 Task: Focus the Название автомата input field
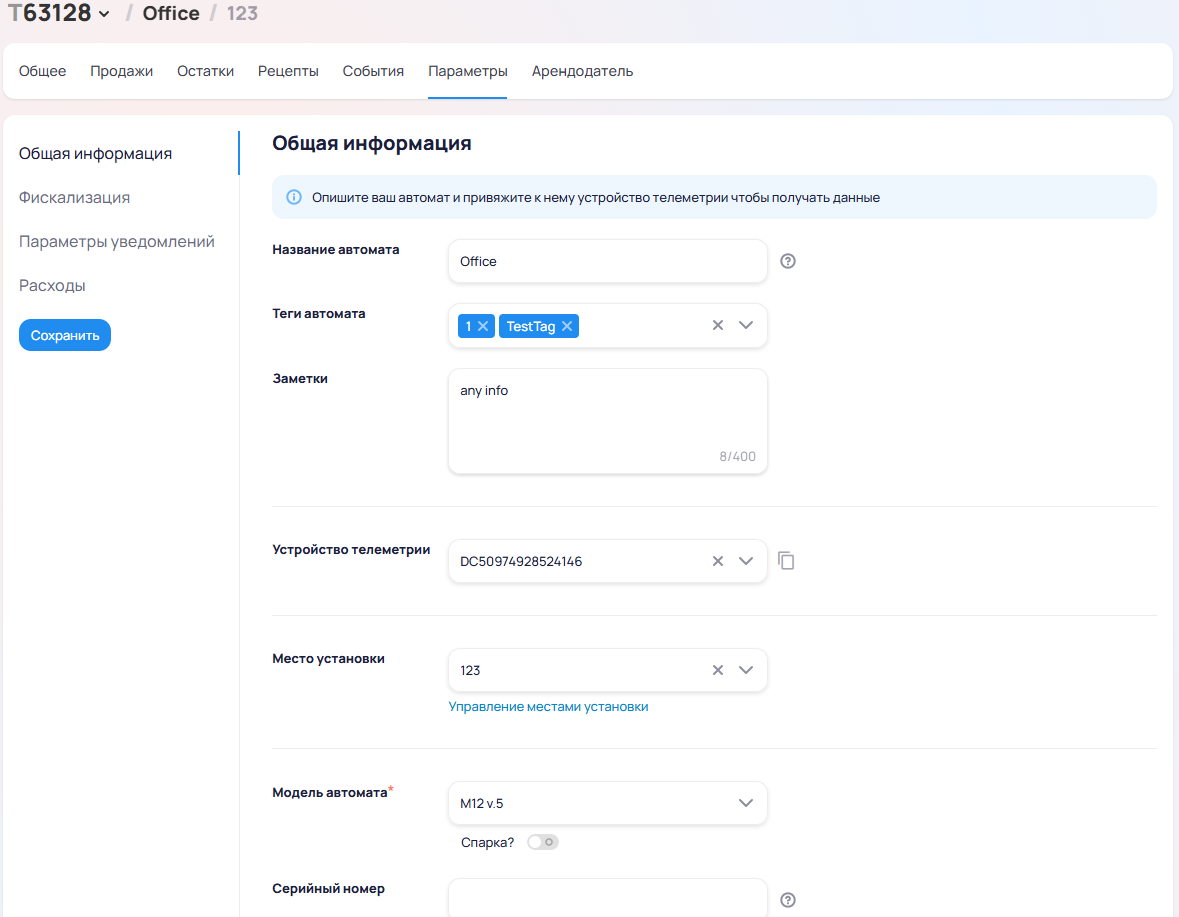click(x=607, y=262)
